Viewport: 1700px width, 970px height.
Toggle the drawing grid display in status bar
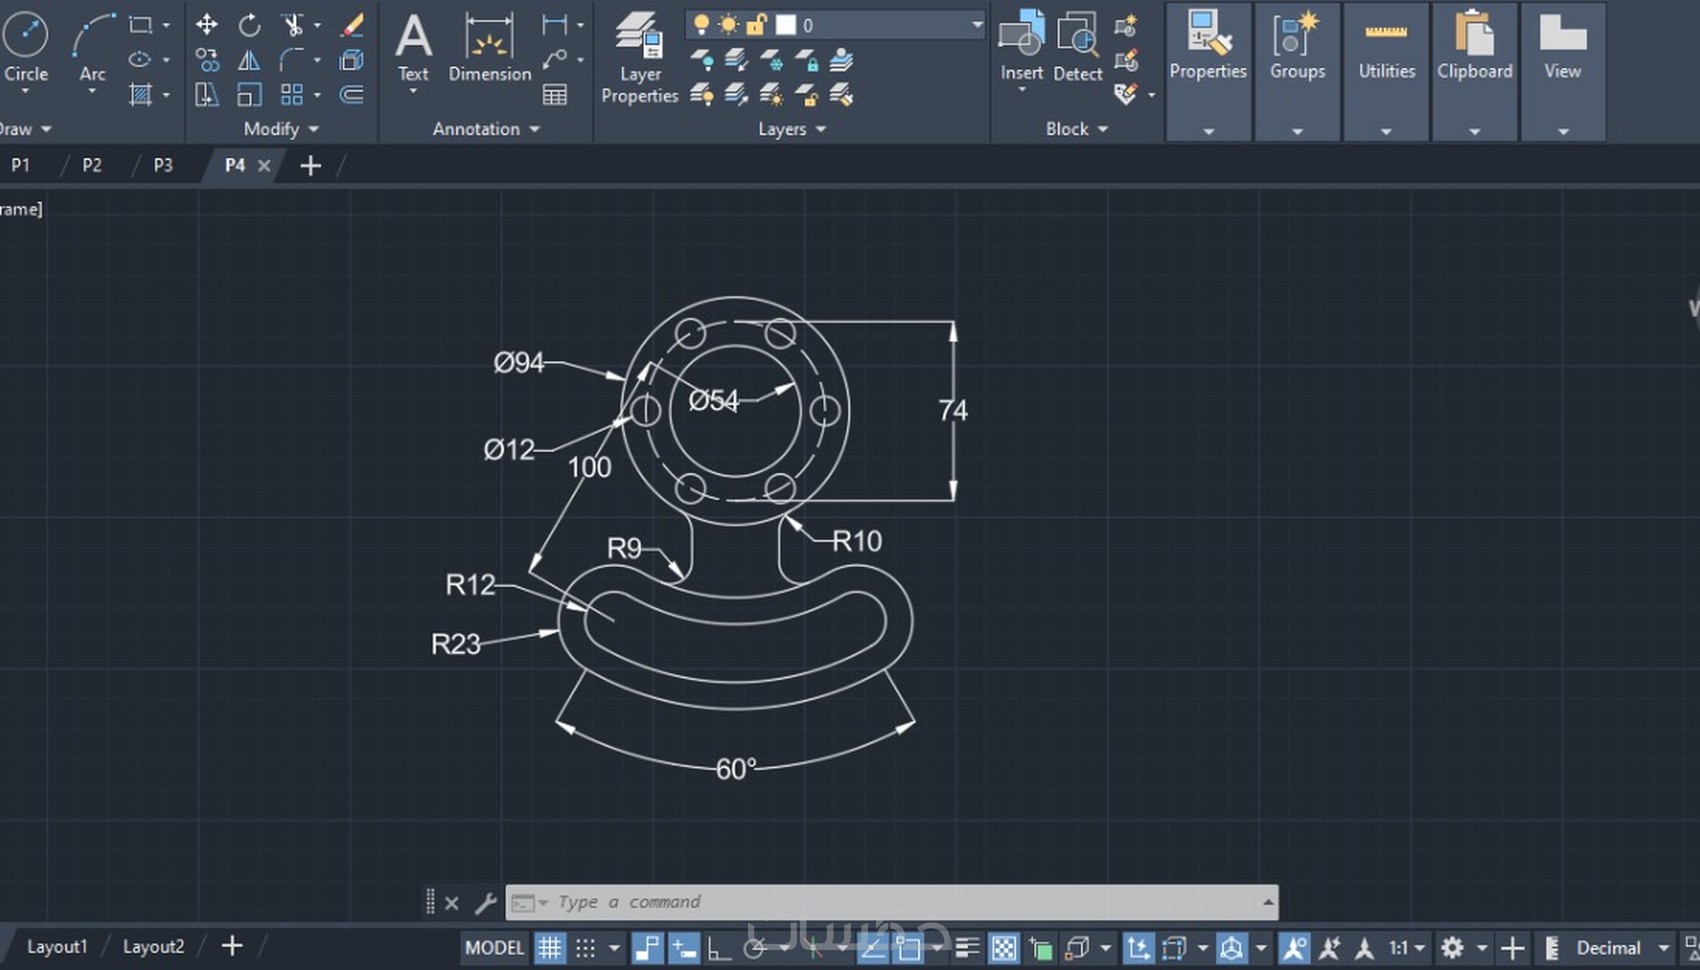[550, 947]
